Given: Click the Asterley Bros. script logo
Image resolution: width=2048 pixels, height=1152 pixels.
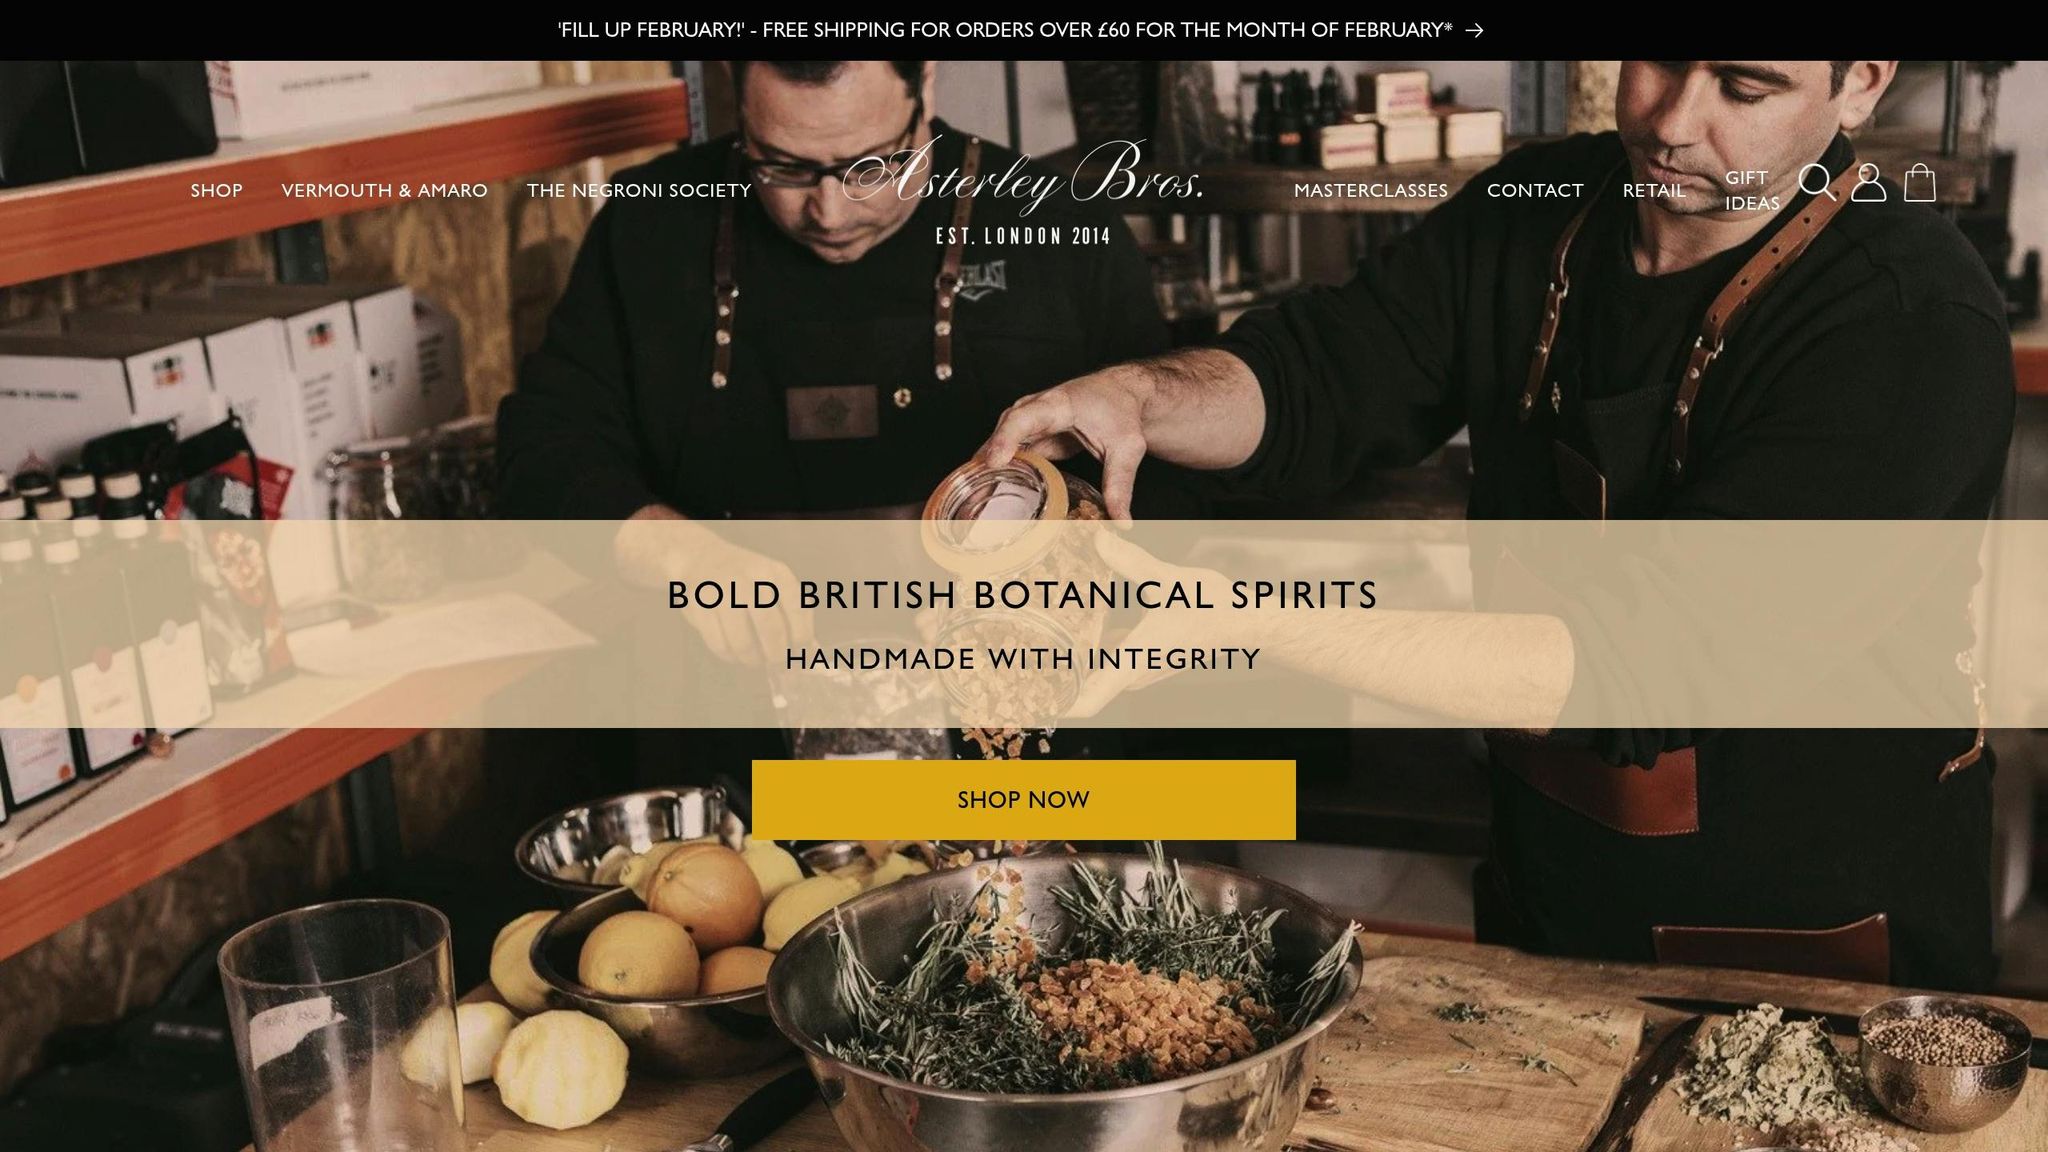Looking at the screenshot, I should click(1023, 176).
